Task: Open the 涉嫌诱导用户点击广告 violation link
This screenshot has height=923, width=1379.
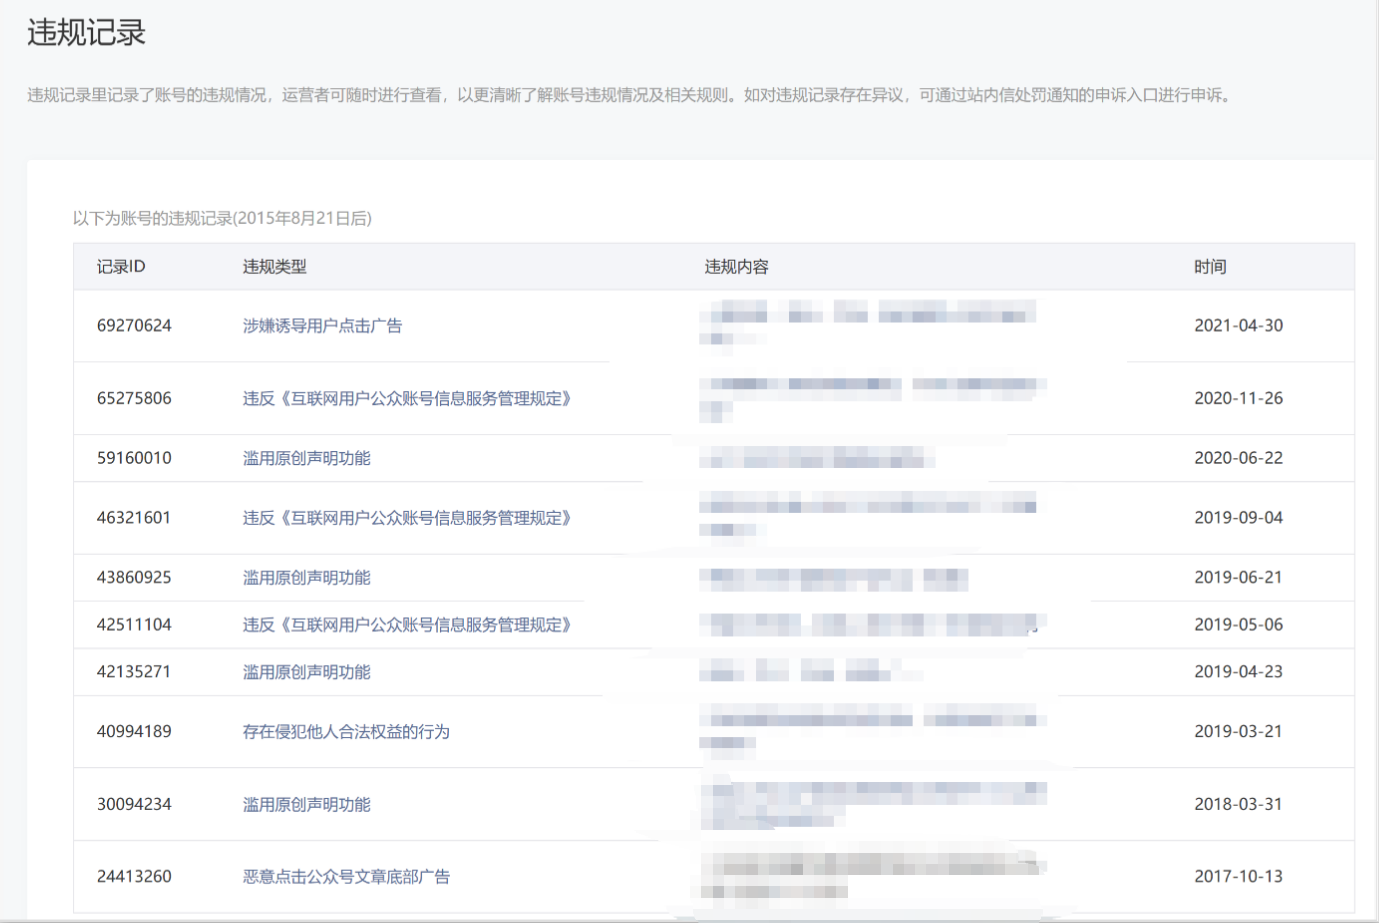Action: click(x=322, y=326)
